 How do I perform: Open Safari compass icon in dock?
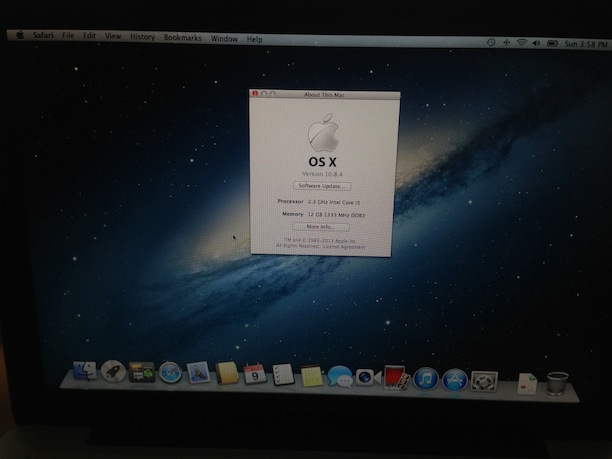(x=169, y=374)
